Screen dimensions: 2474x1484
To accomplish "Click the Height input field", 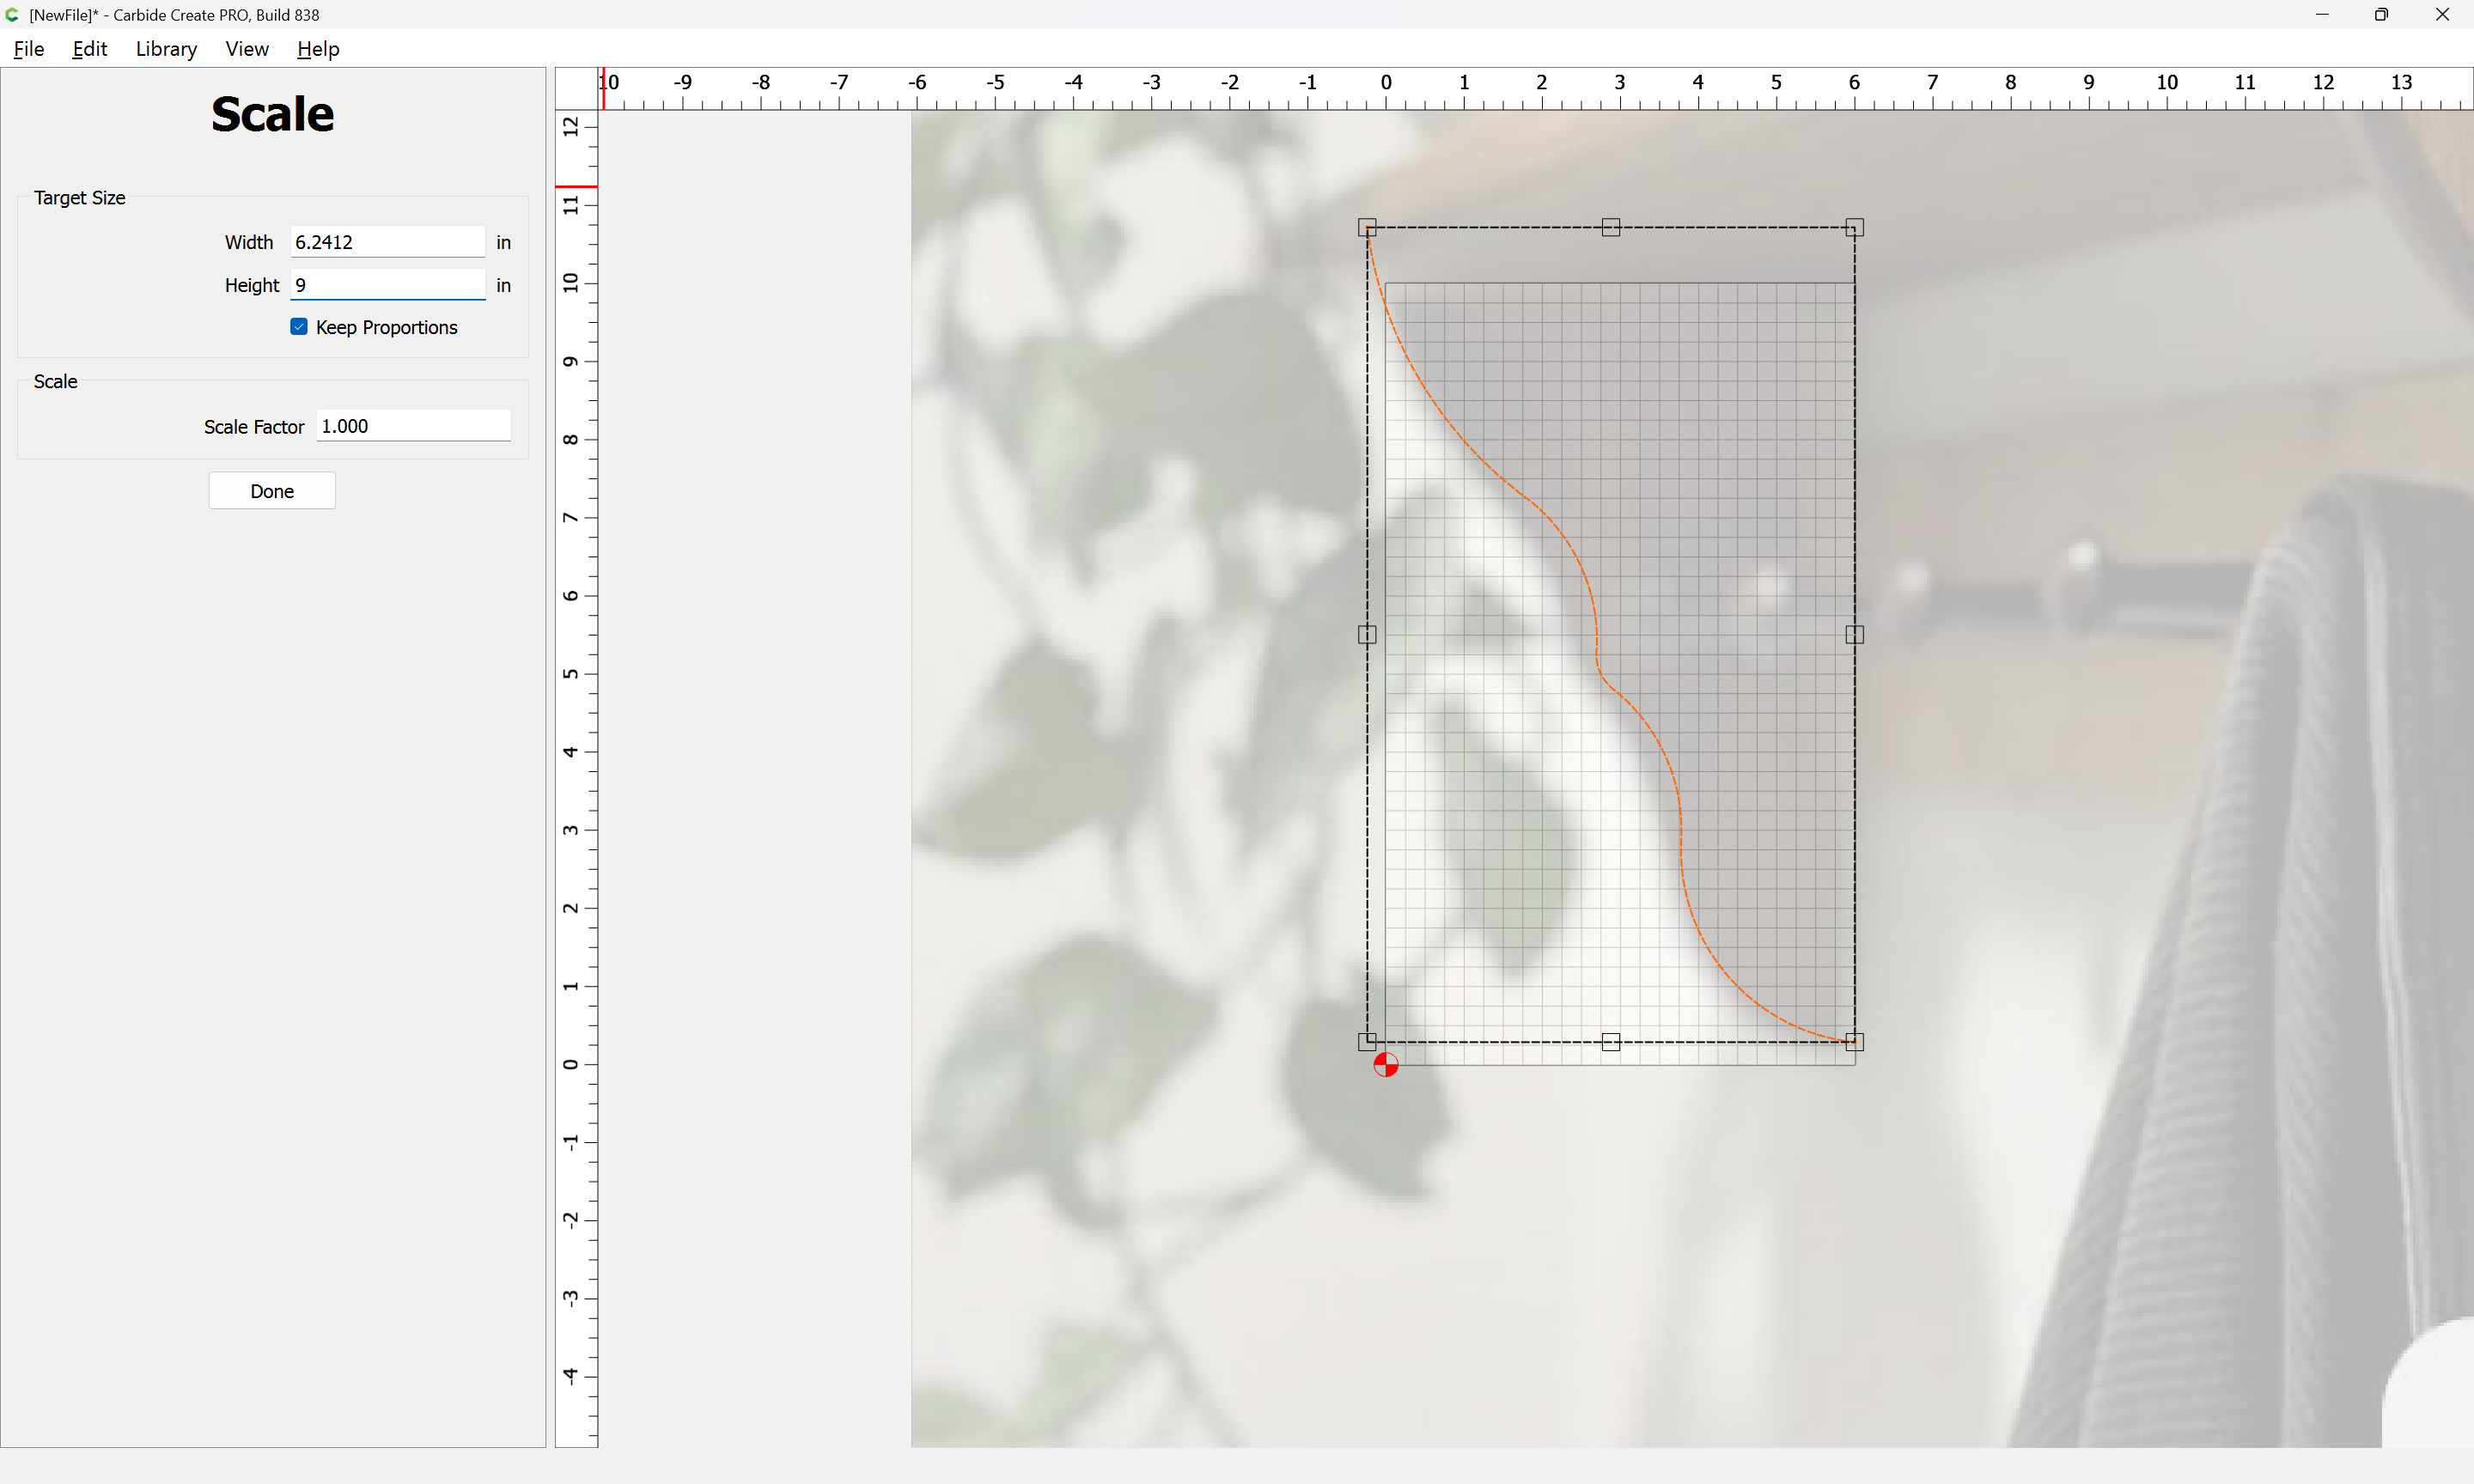I will pyautogui.click(x=387, y=285).
